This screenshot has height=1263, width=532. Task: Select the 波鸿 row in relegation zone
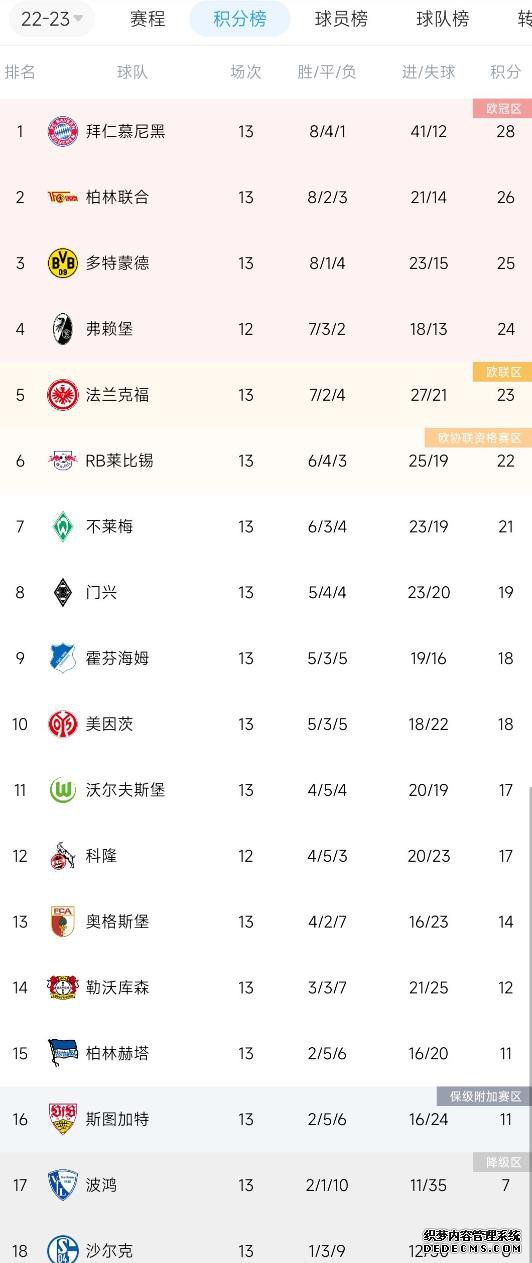(266, 1185)
